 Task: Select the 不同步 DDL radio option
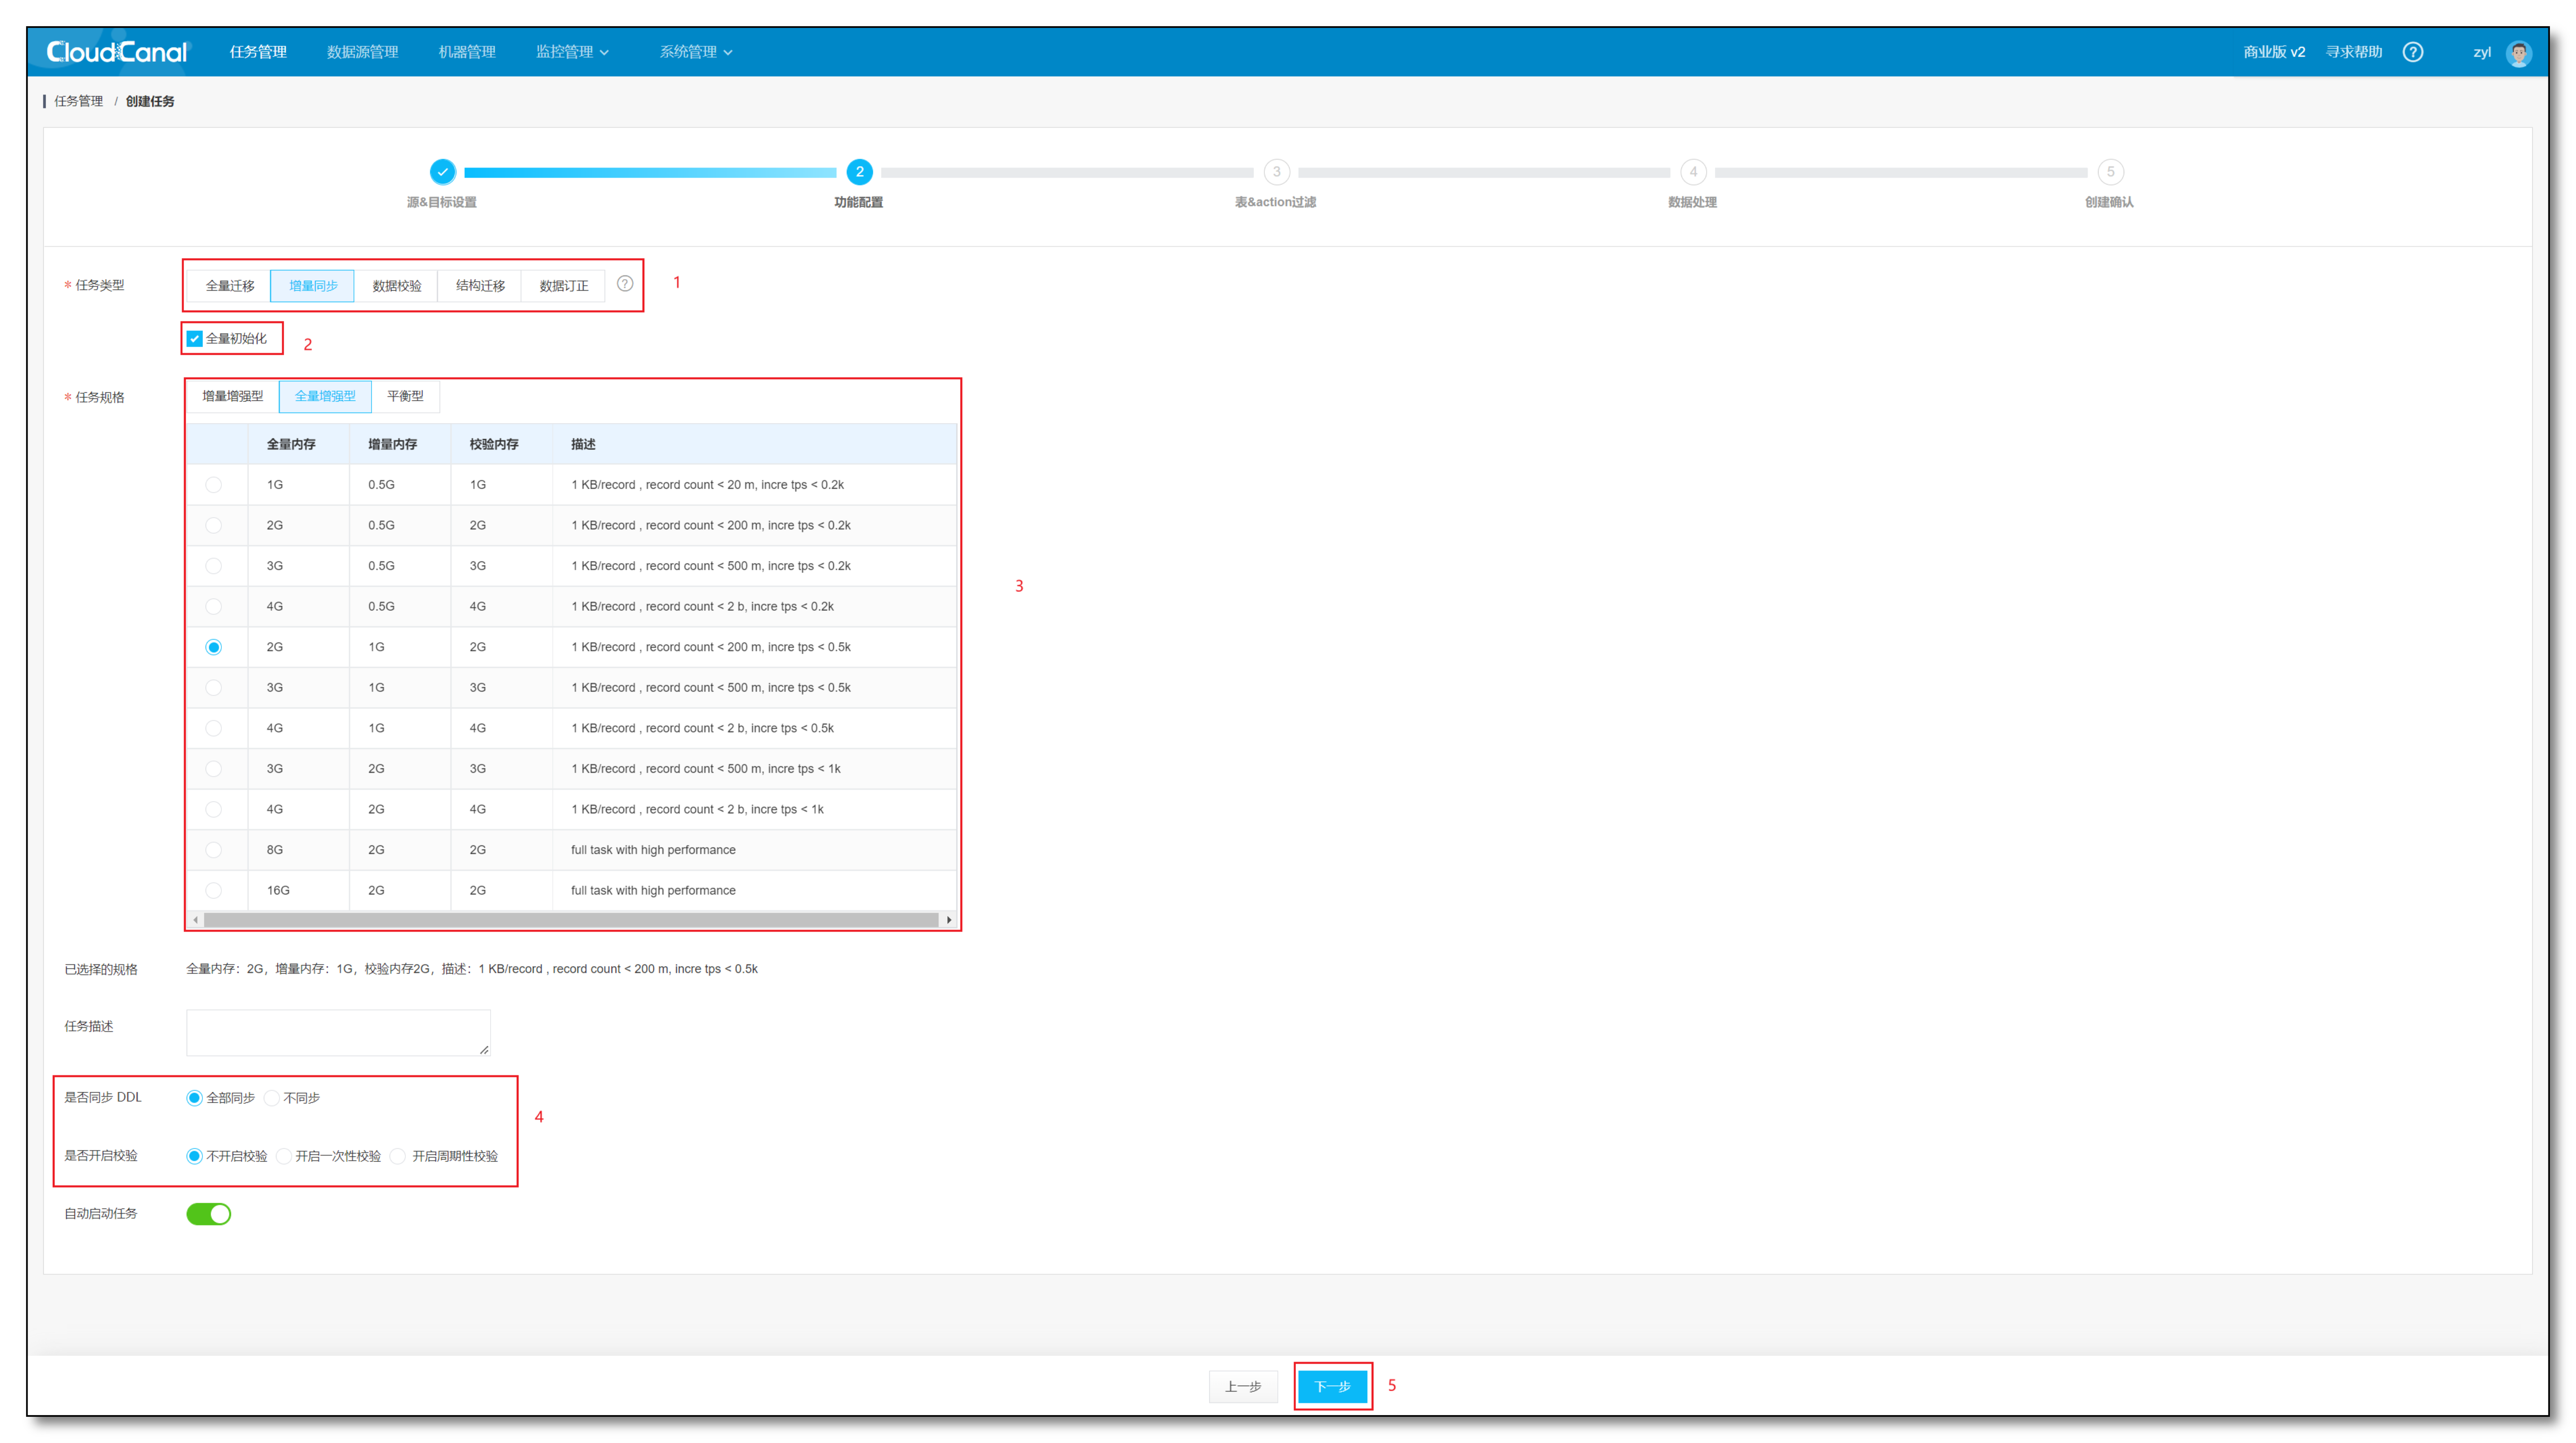pyautogui.click(x=272, y=1098)
